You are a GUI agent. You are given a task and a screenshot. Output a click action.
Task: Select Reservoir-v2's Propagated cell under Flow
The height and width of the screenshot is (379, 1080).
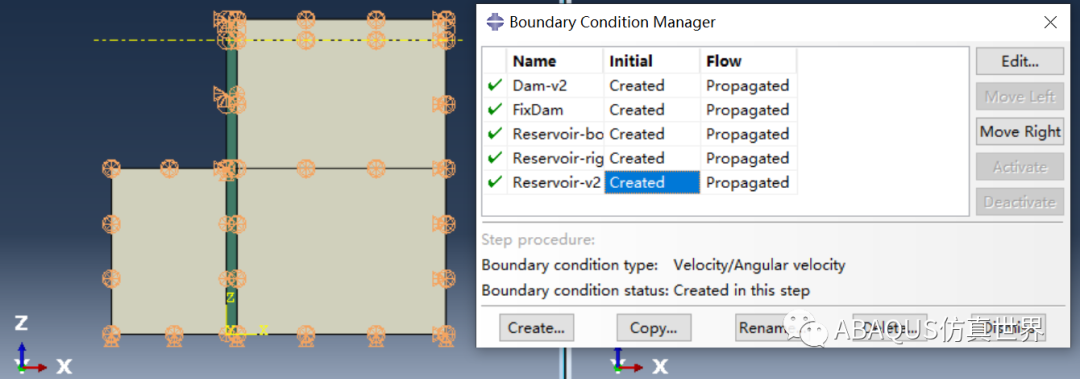pyautogui.click(x=749, y=183)
